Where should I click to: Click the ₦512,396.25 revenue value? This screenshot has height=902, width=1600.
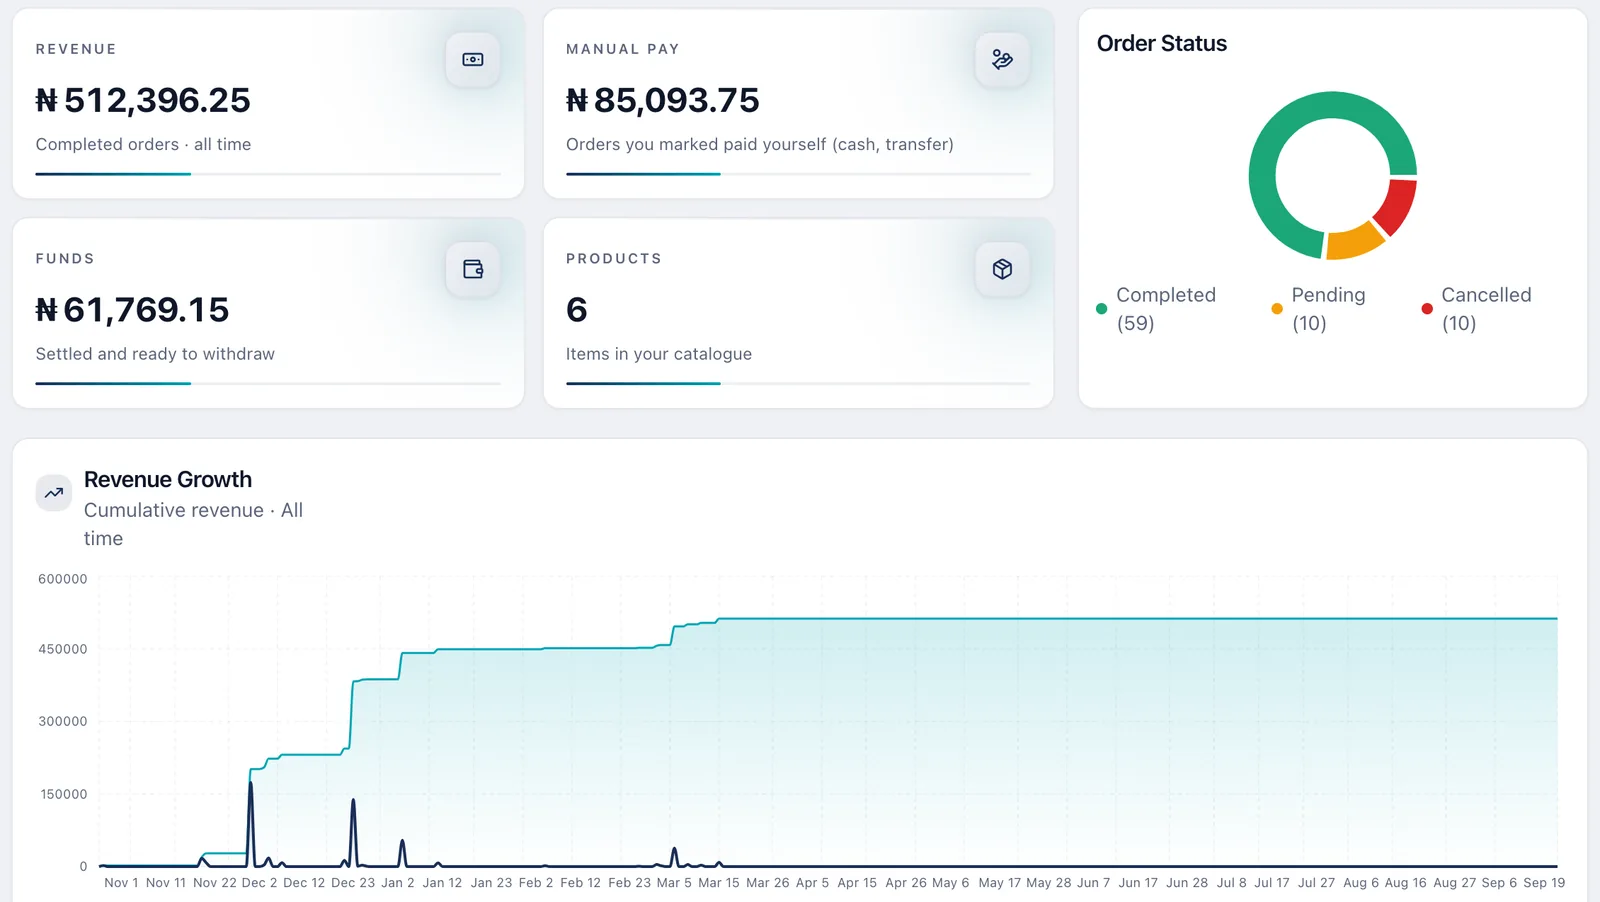tap(143, 100)
